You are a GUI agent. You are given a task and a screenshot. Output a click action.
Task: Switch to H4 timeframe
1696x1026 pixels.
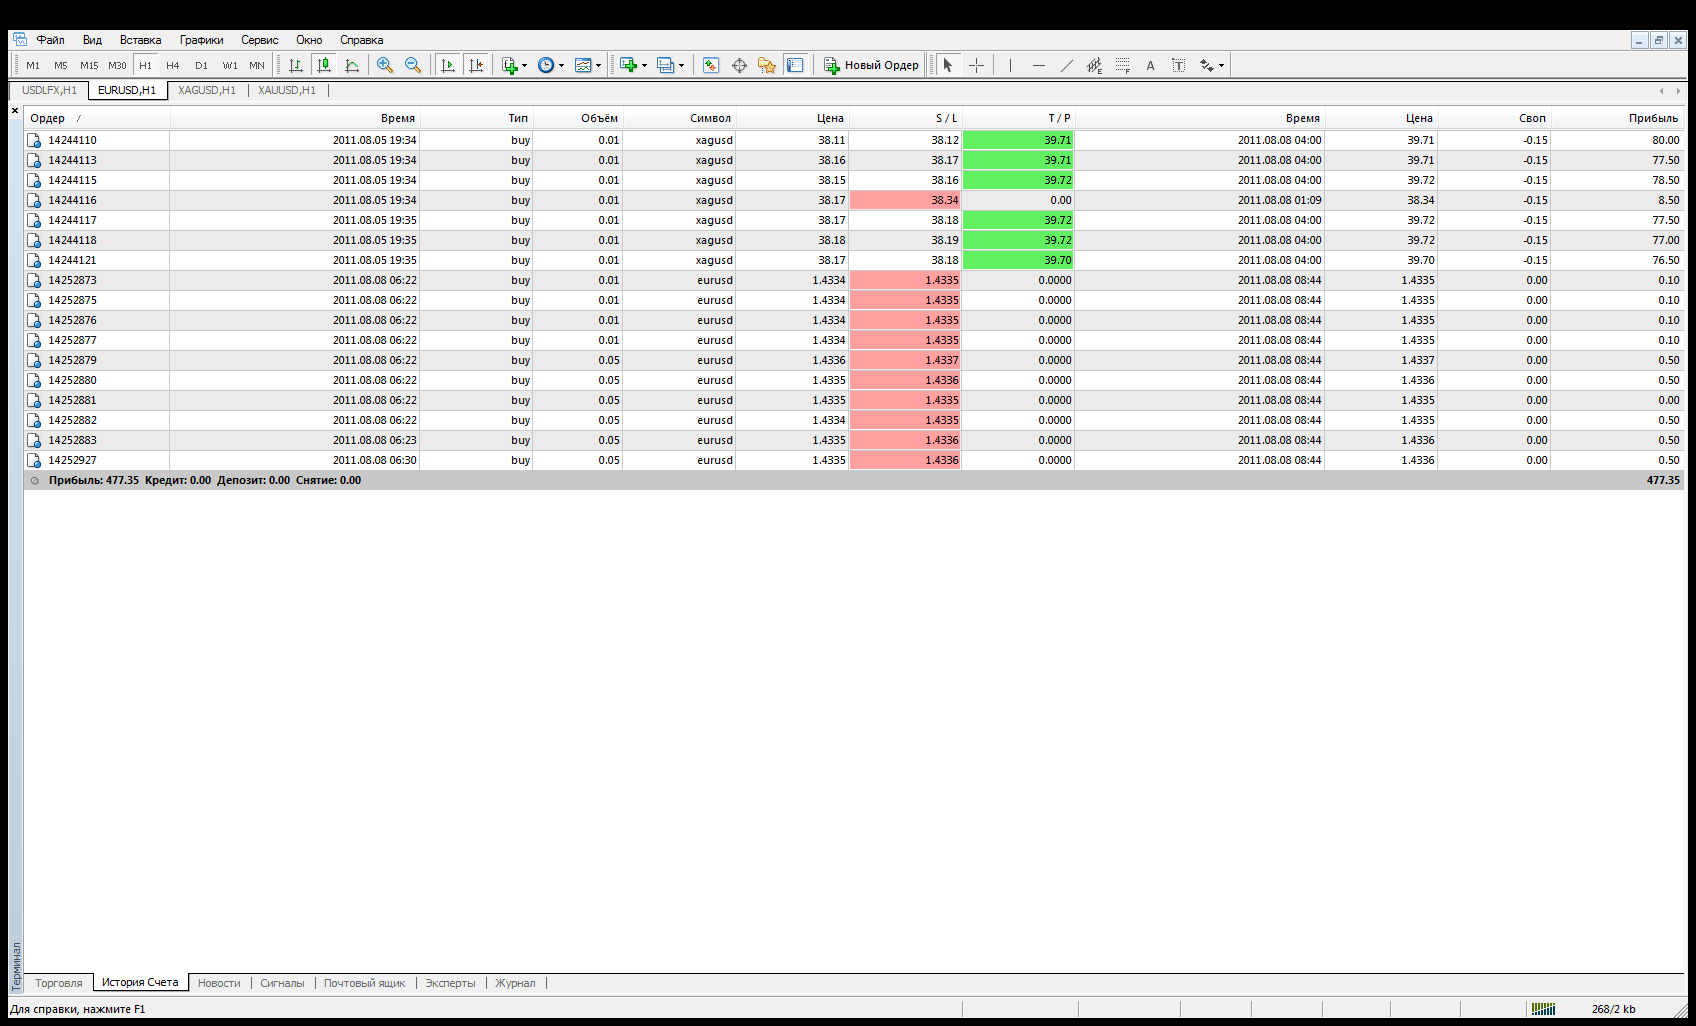173,65
